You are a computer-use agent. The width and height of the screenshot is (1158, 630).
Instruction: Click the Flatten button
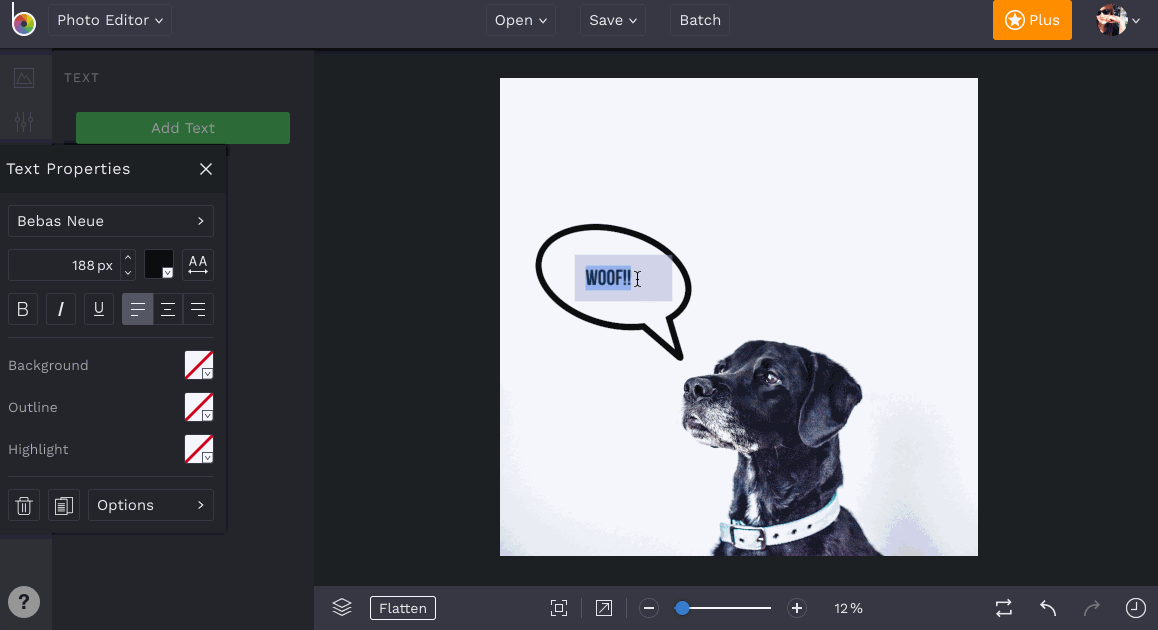[x=403, y=608]
